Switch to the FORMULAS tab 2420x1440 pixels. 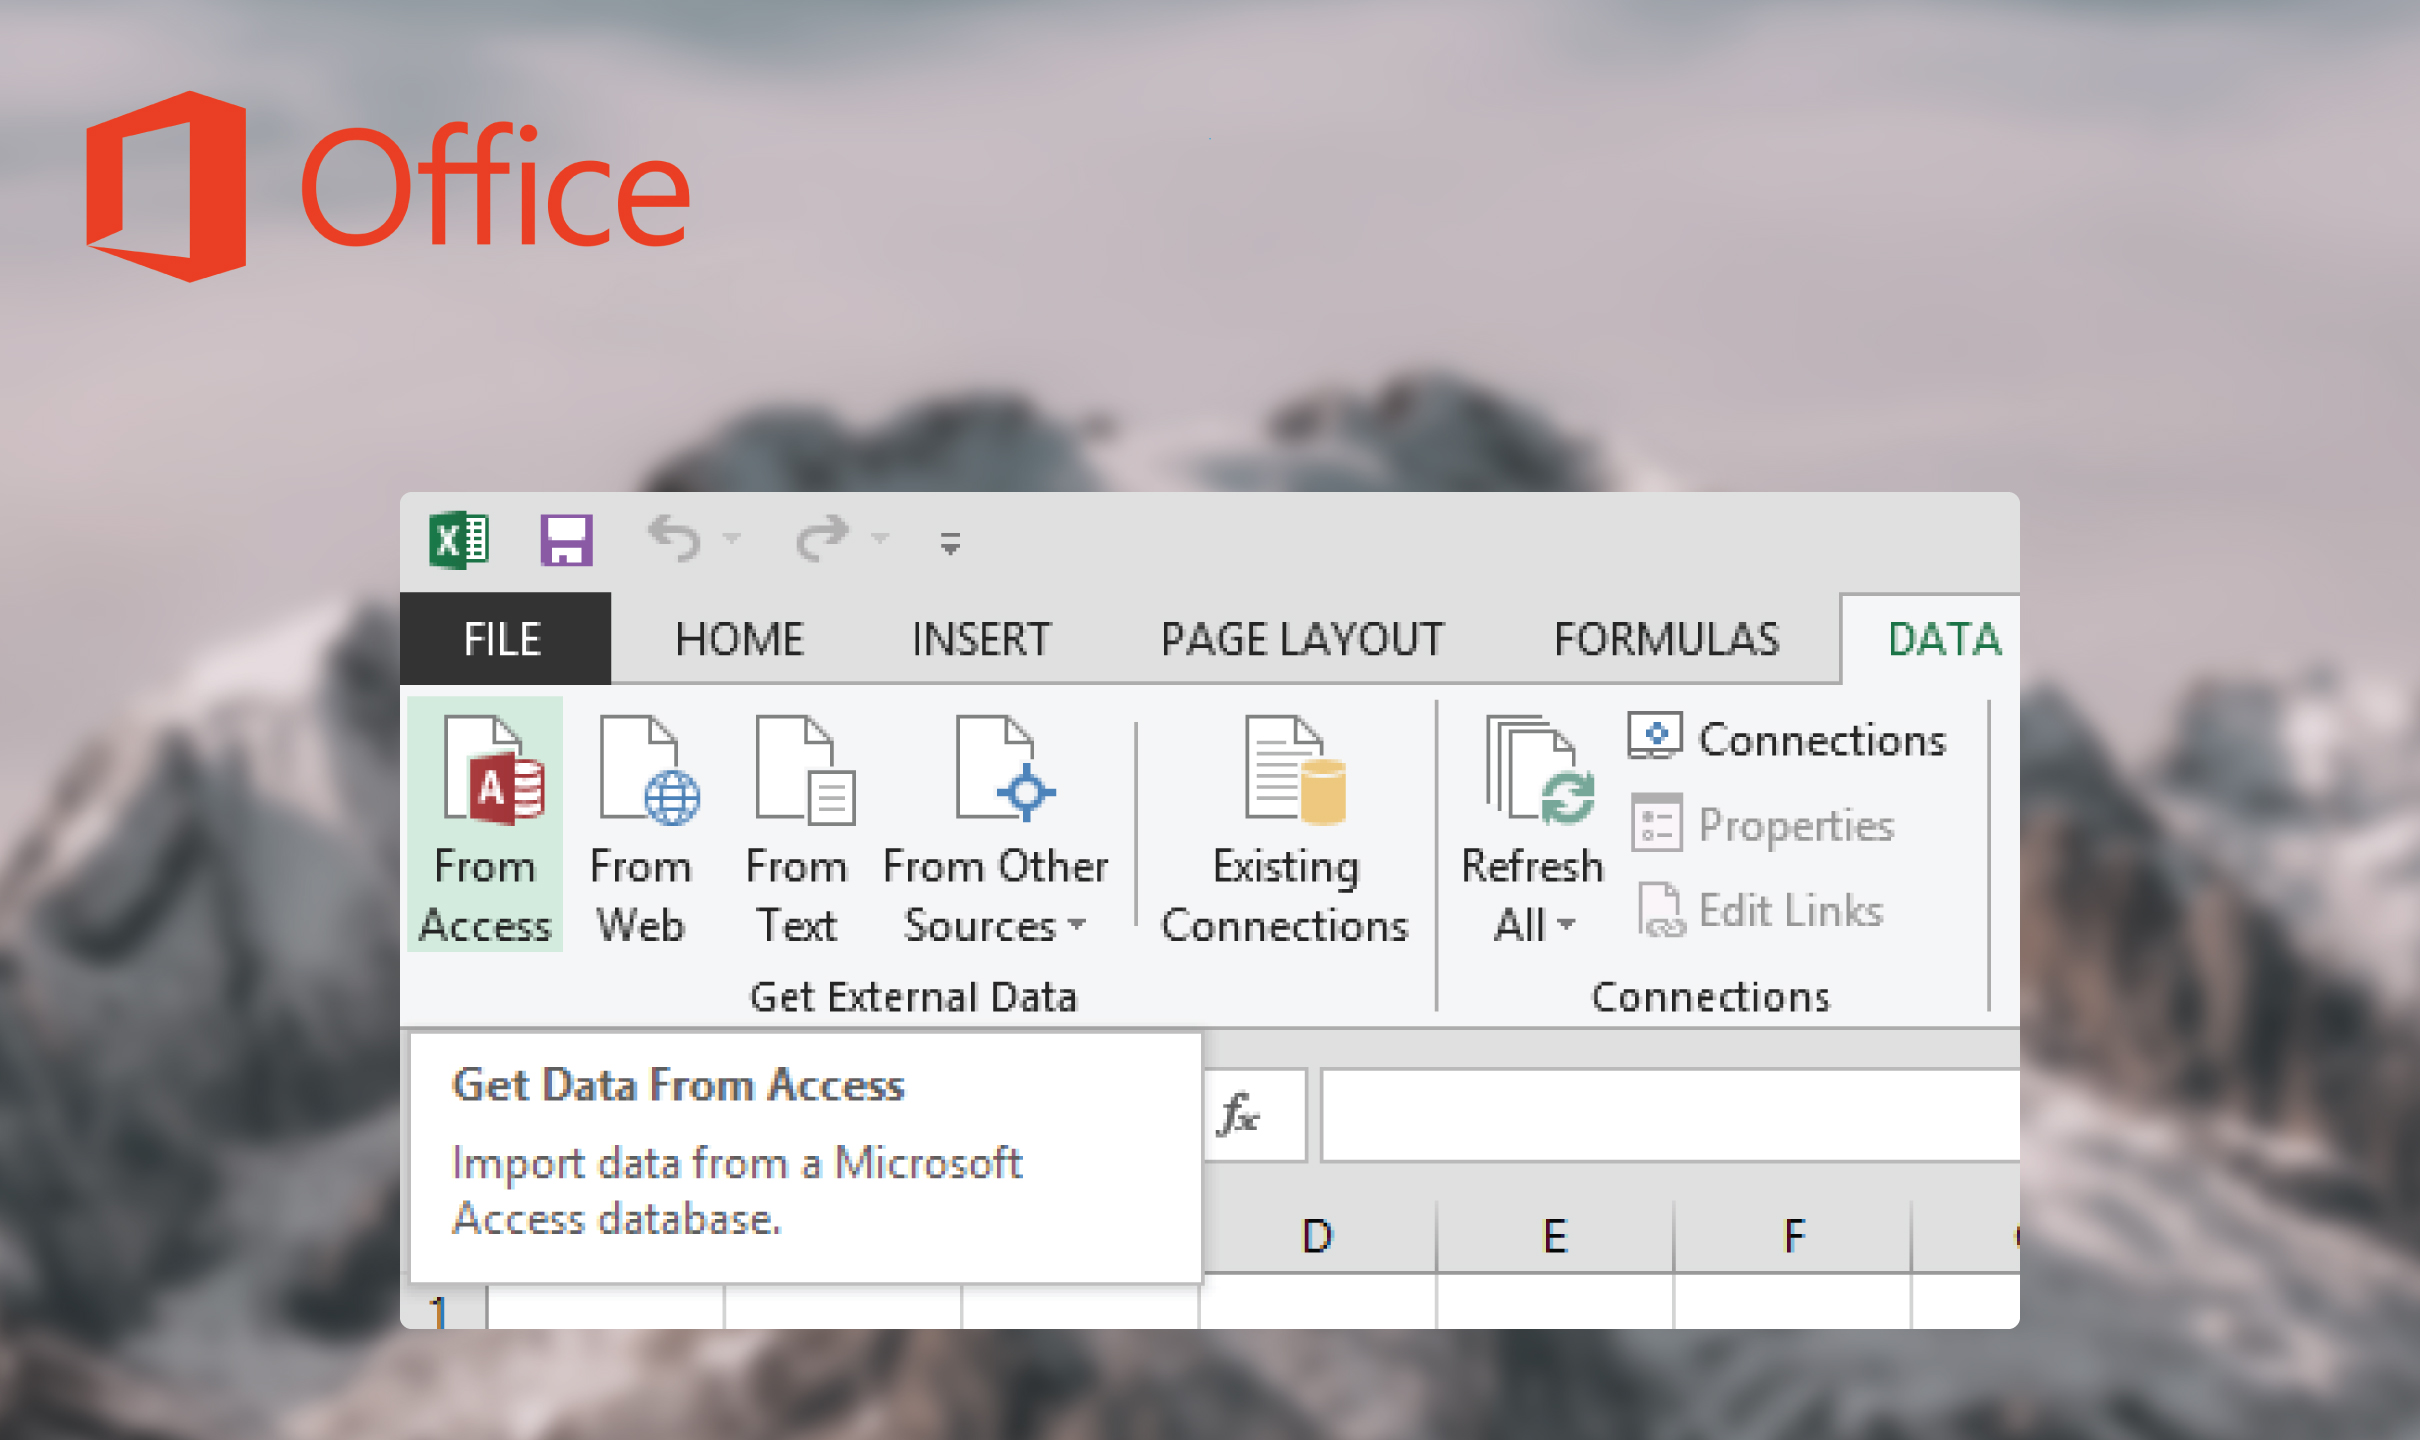(x=1667, y=639)
